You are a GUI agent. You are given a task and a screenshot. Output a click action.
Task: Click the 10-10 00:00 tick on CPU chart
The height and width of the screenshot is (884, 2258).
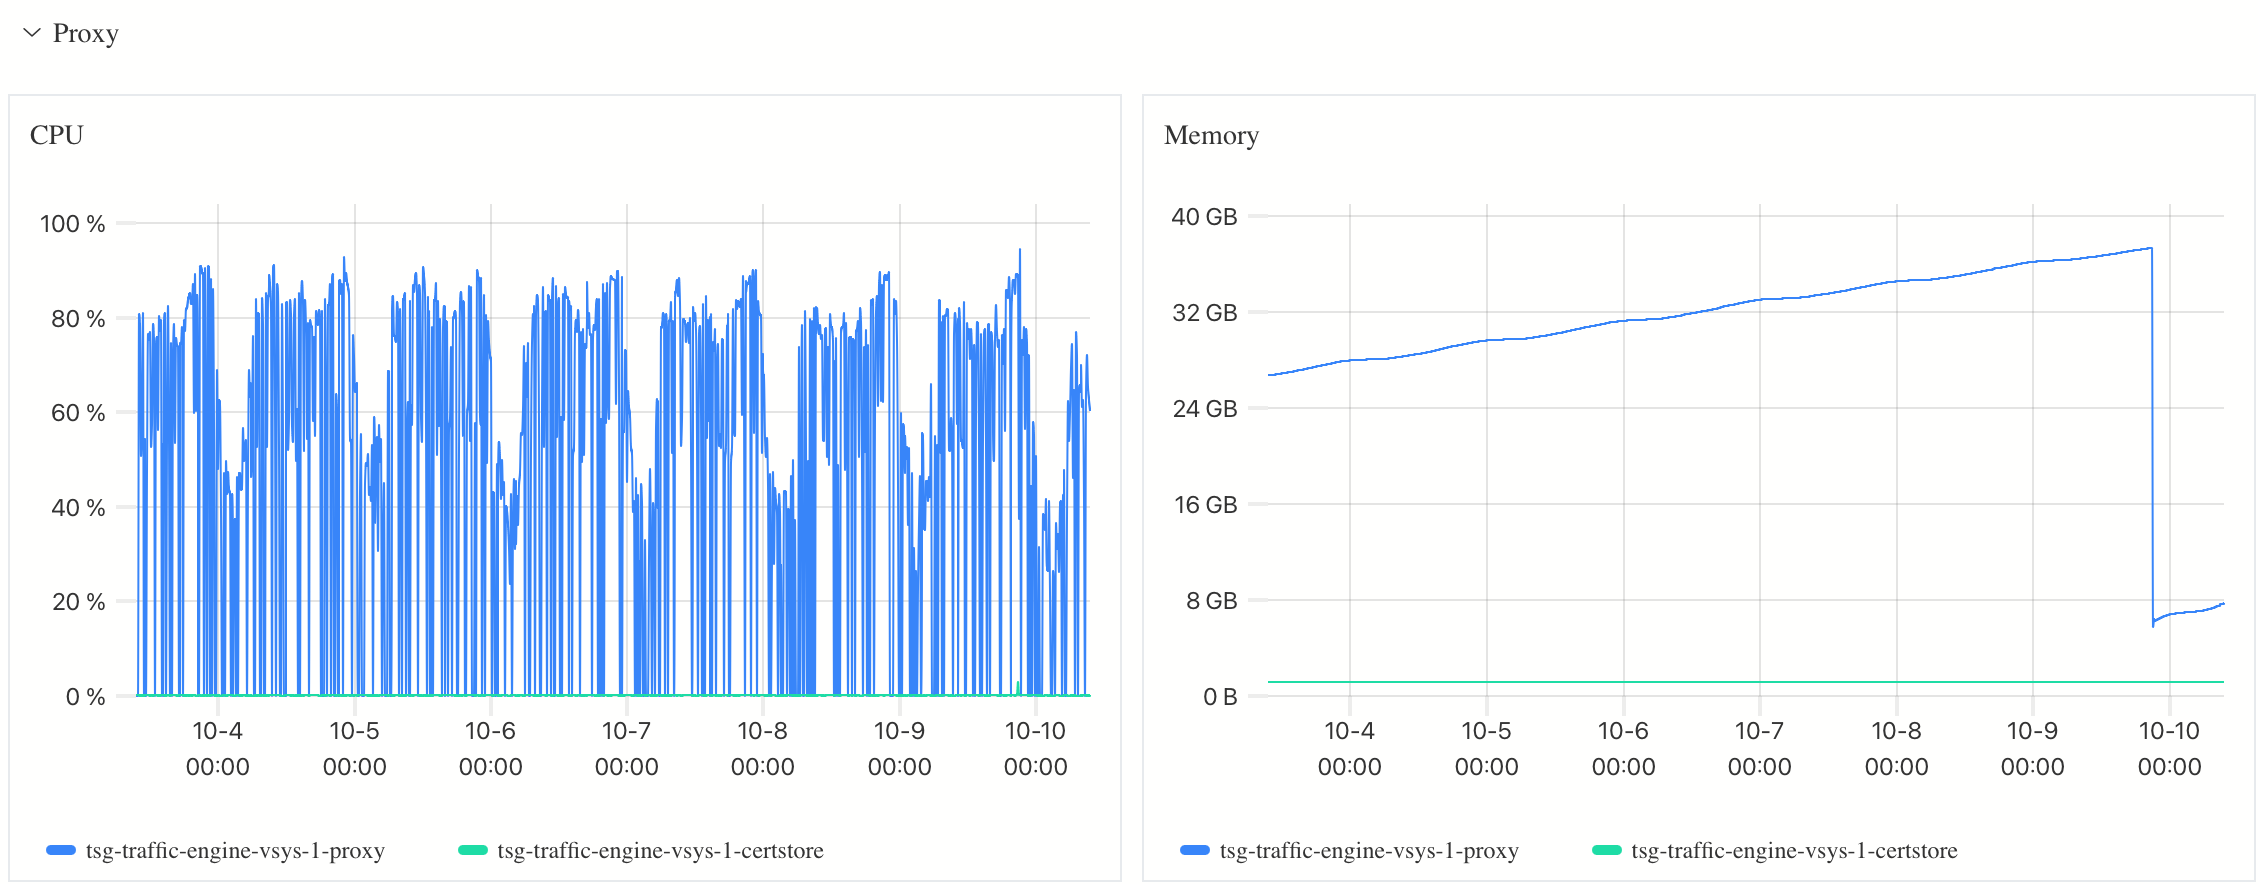1035,748
